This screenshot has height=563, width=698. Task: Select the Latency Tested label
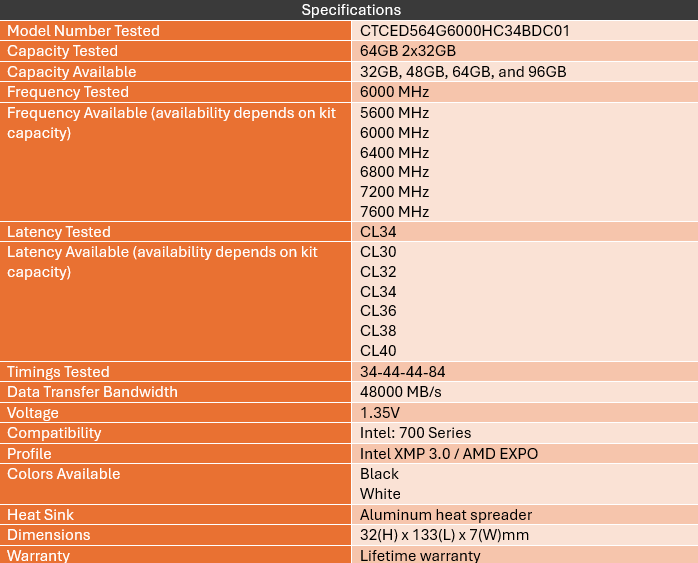point(59,232)
